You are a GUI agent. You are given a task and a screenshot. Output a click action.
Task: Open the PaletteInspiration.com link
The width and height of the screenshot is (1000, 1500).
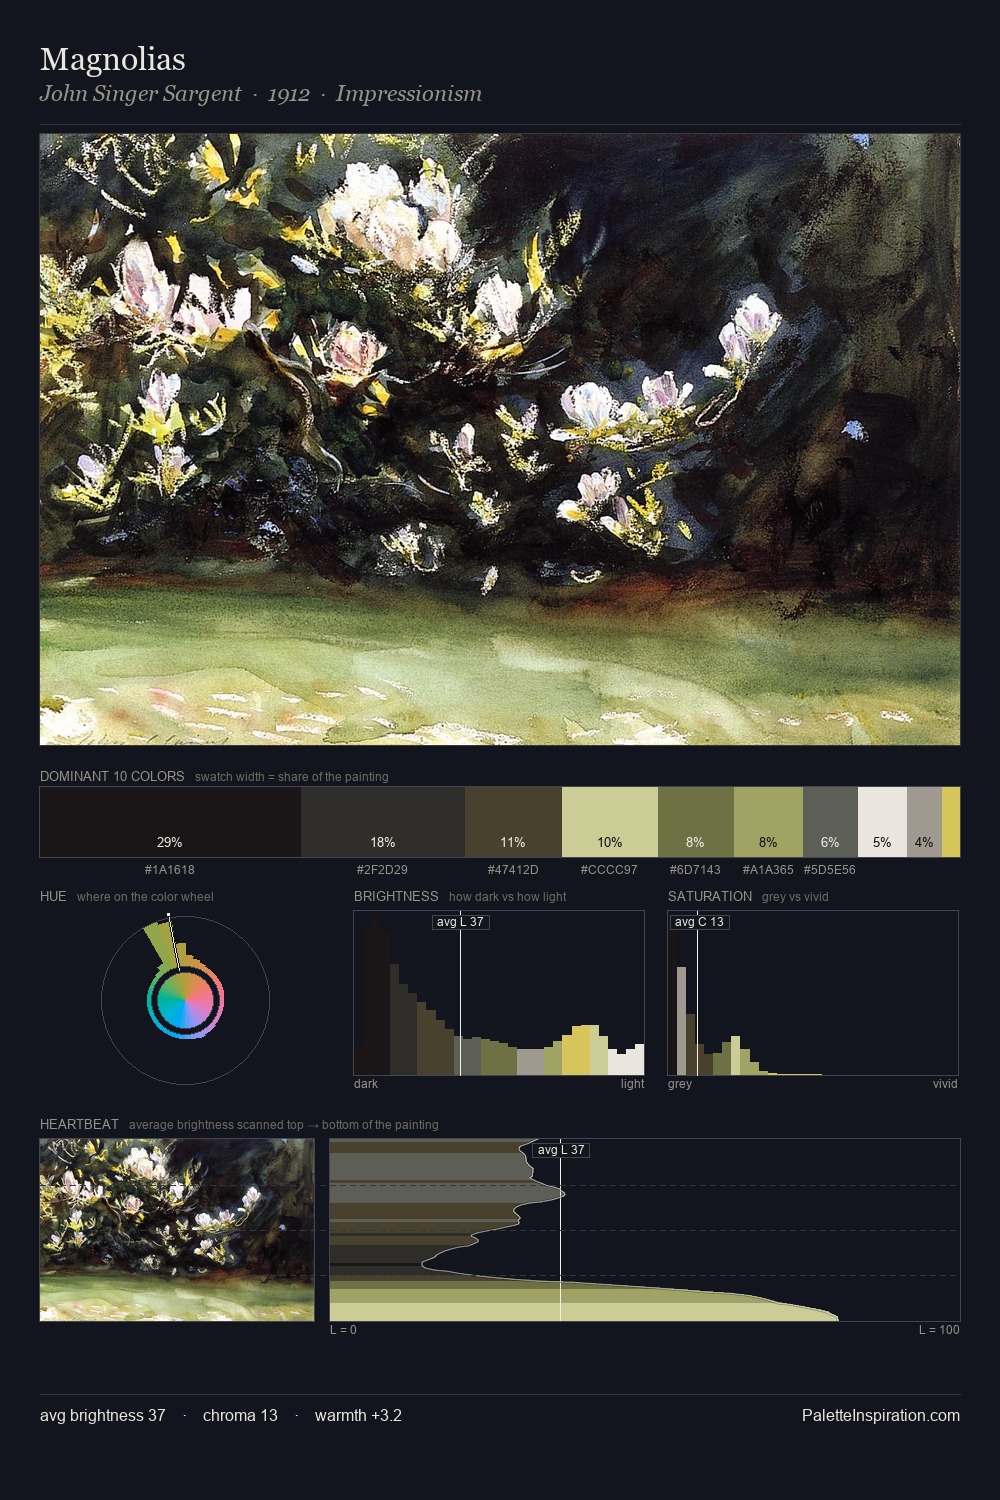pyautogui.click(x=881, y=1416)
